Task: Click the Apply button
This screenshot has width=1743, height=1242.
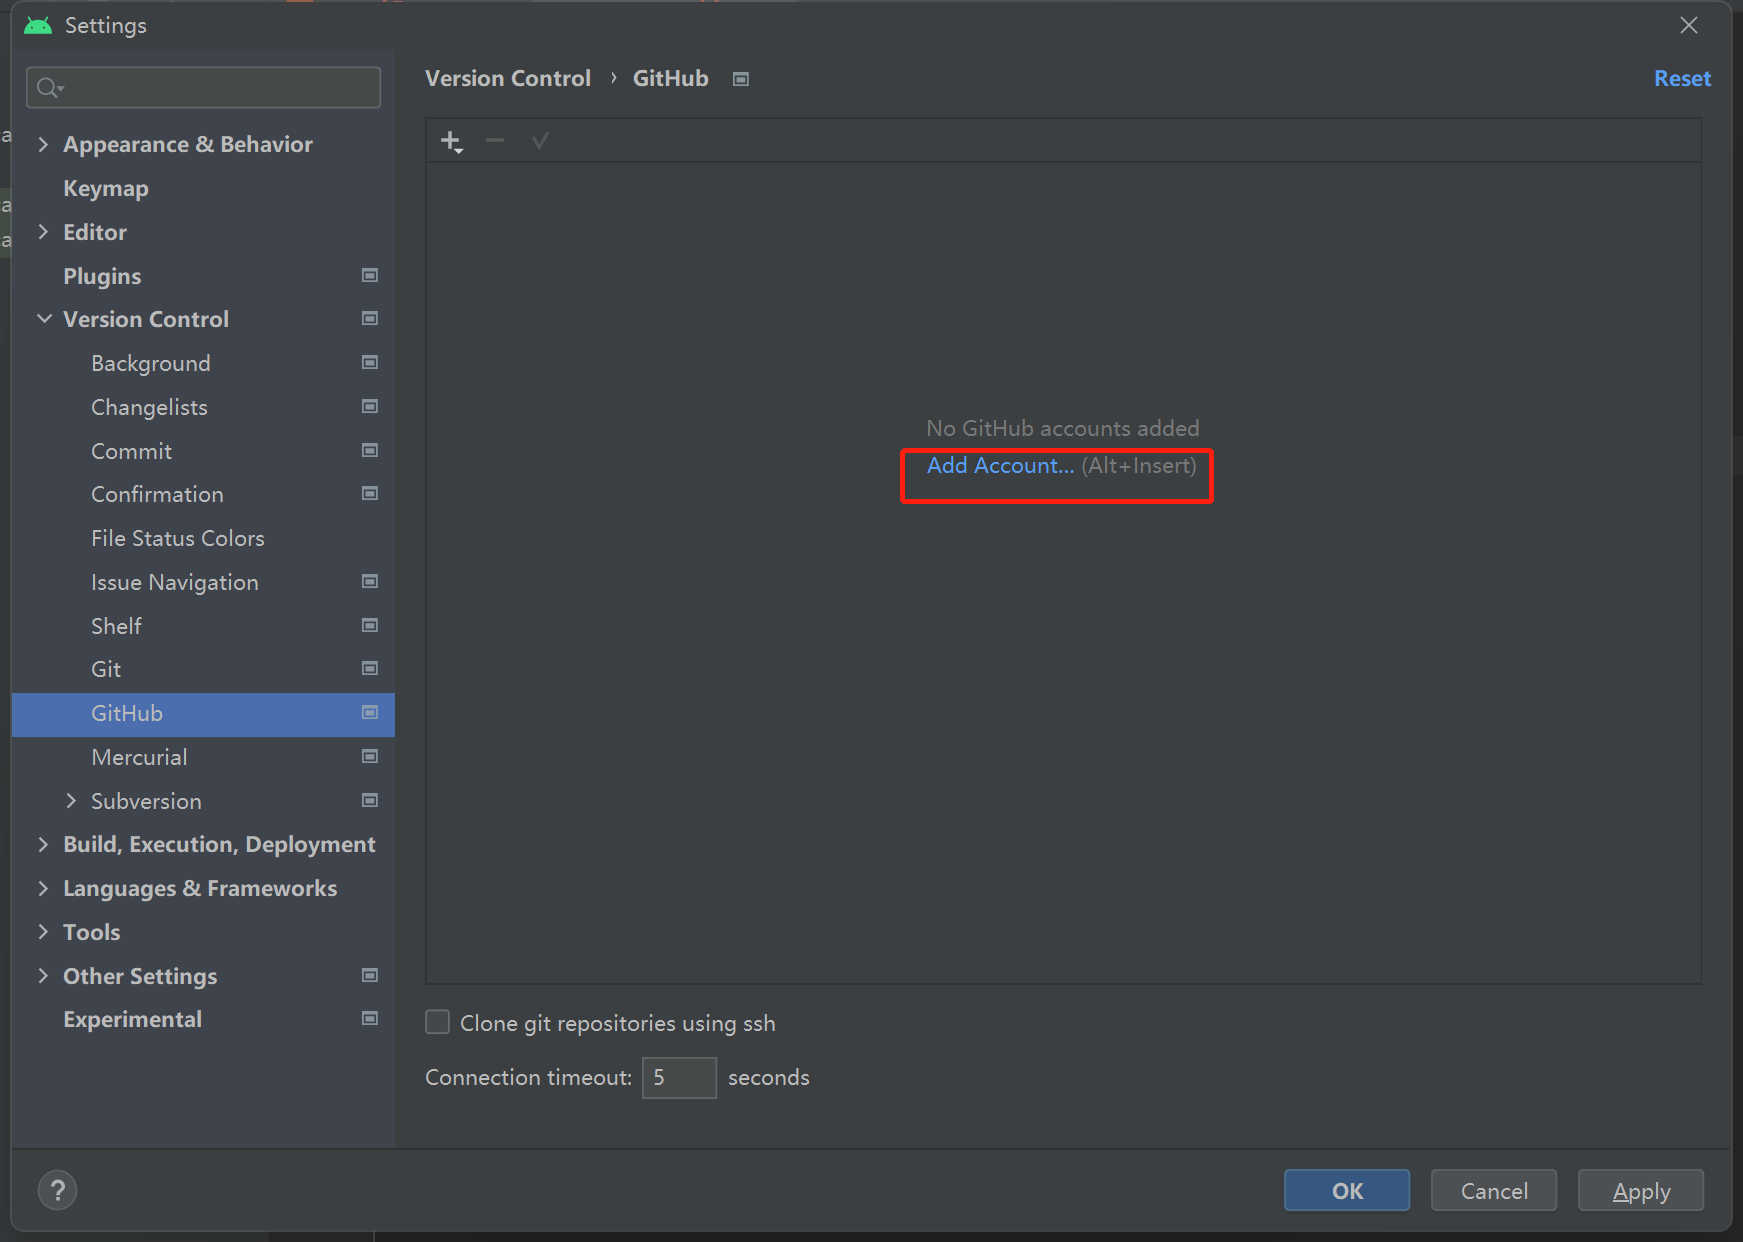Action: point(1641,1190)
